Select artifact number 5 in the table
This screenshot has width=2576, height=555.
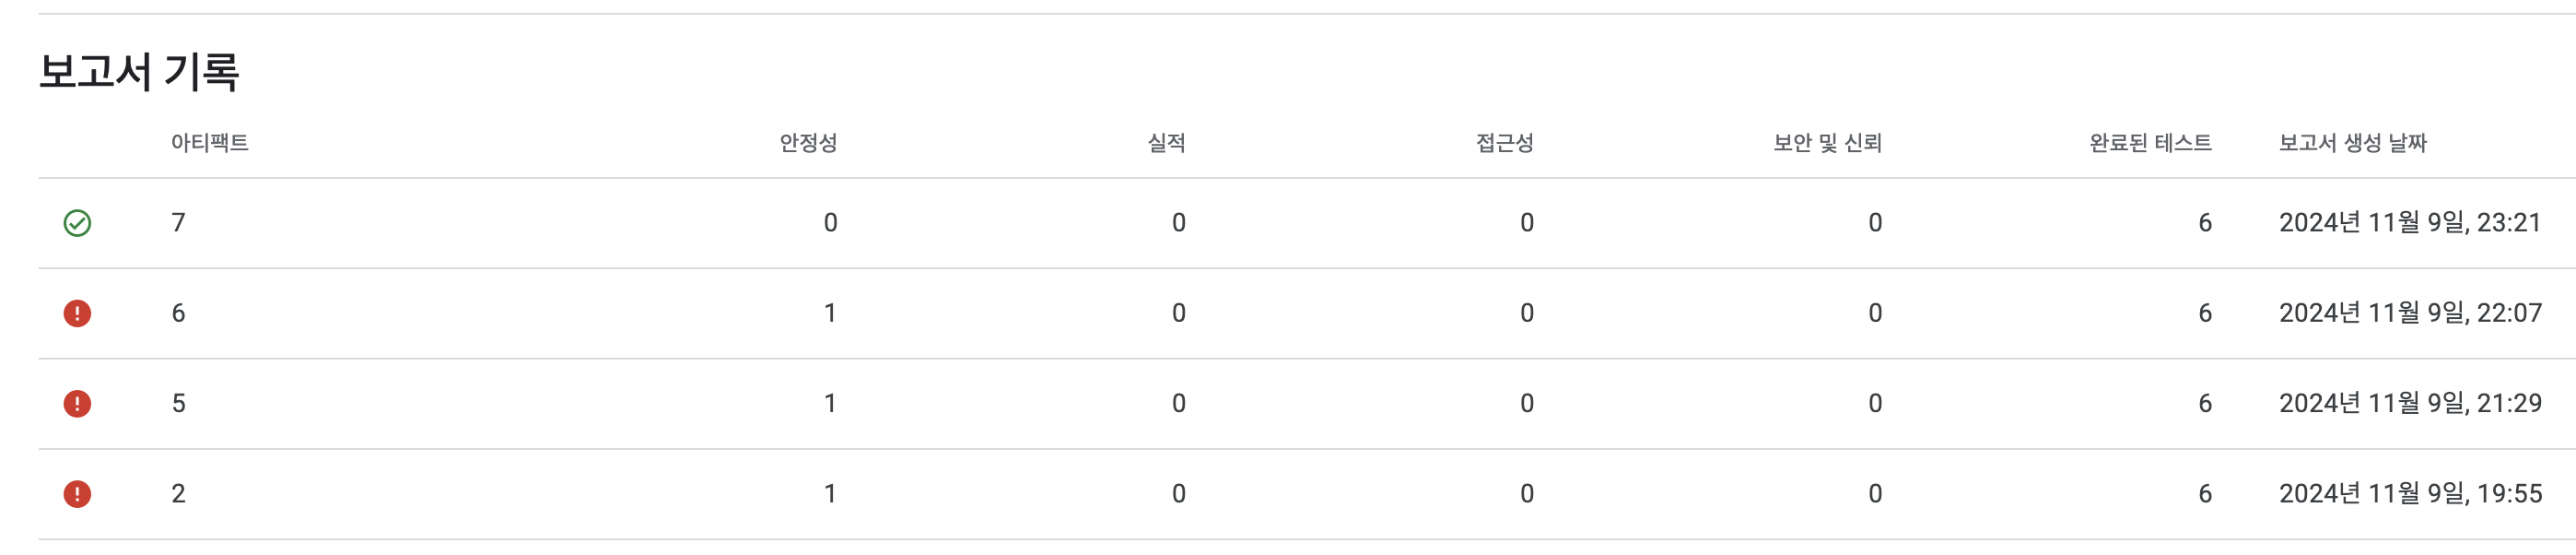click(178, 403)
